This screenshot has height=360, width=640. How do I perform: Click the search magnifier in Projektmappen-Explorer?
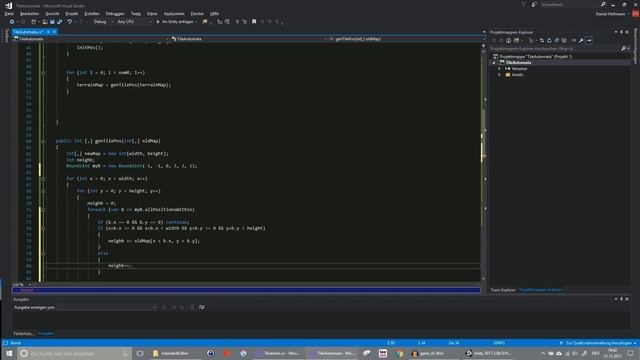click(623, 49)
